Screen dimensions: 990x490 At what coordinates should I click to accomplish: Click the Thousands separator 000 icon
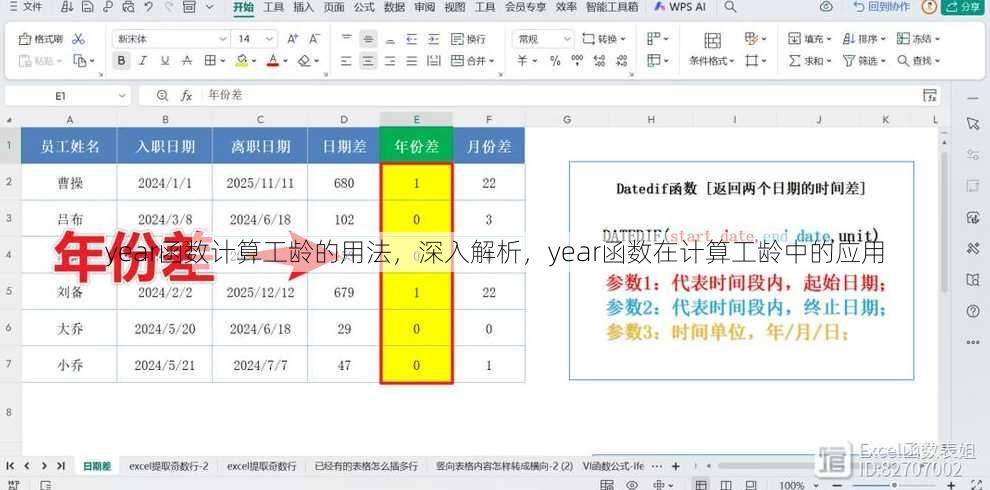pyautogui.click(x=577, y=61)
